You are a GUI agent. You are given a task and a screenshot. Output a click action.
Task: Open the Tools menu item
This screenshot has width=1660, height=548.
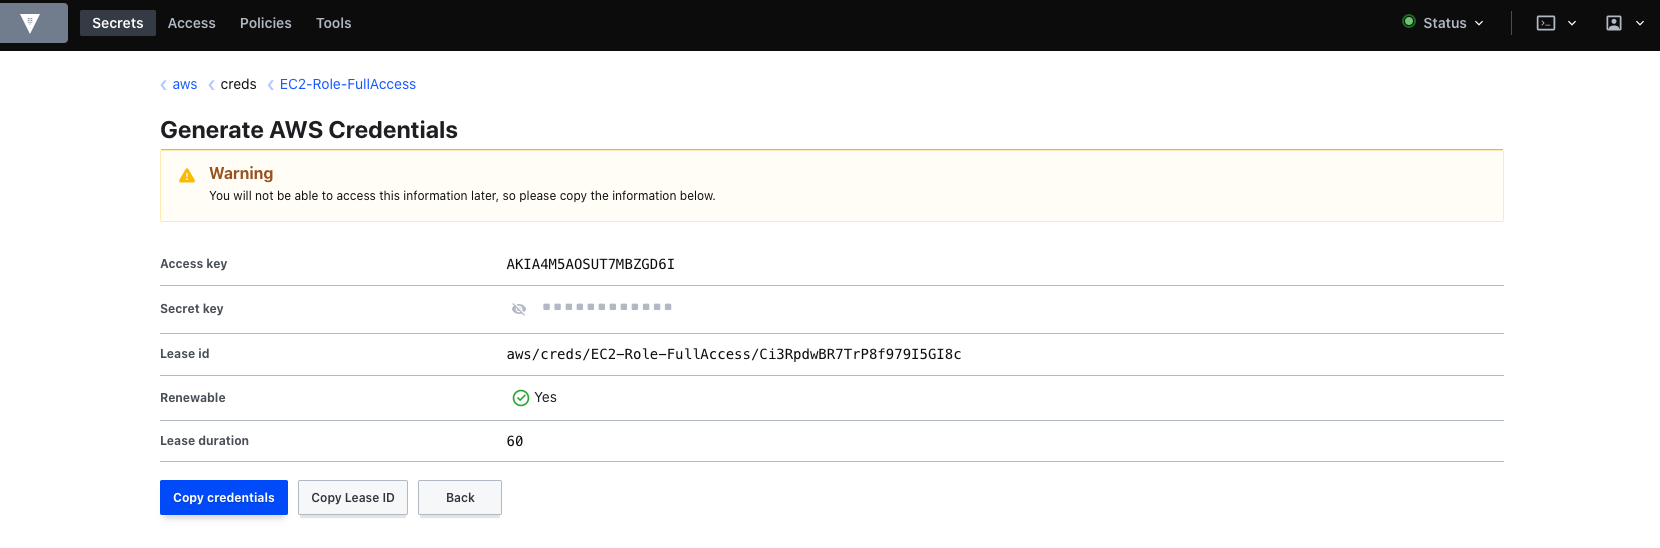tap(334, 23)
